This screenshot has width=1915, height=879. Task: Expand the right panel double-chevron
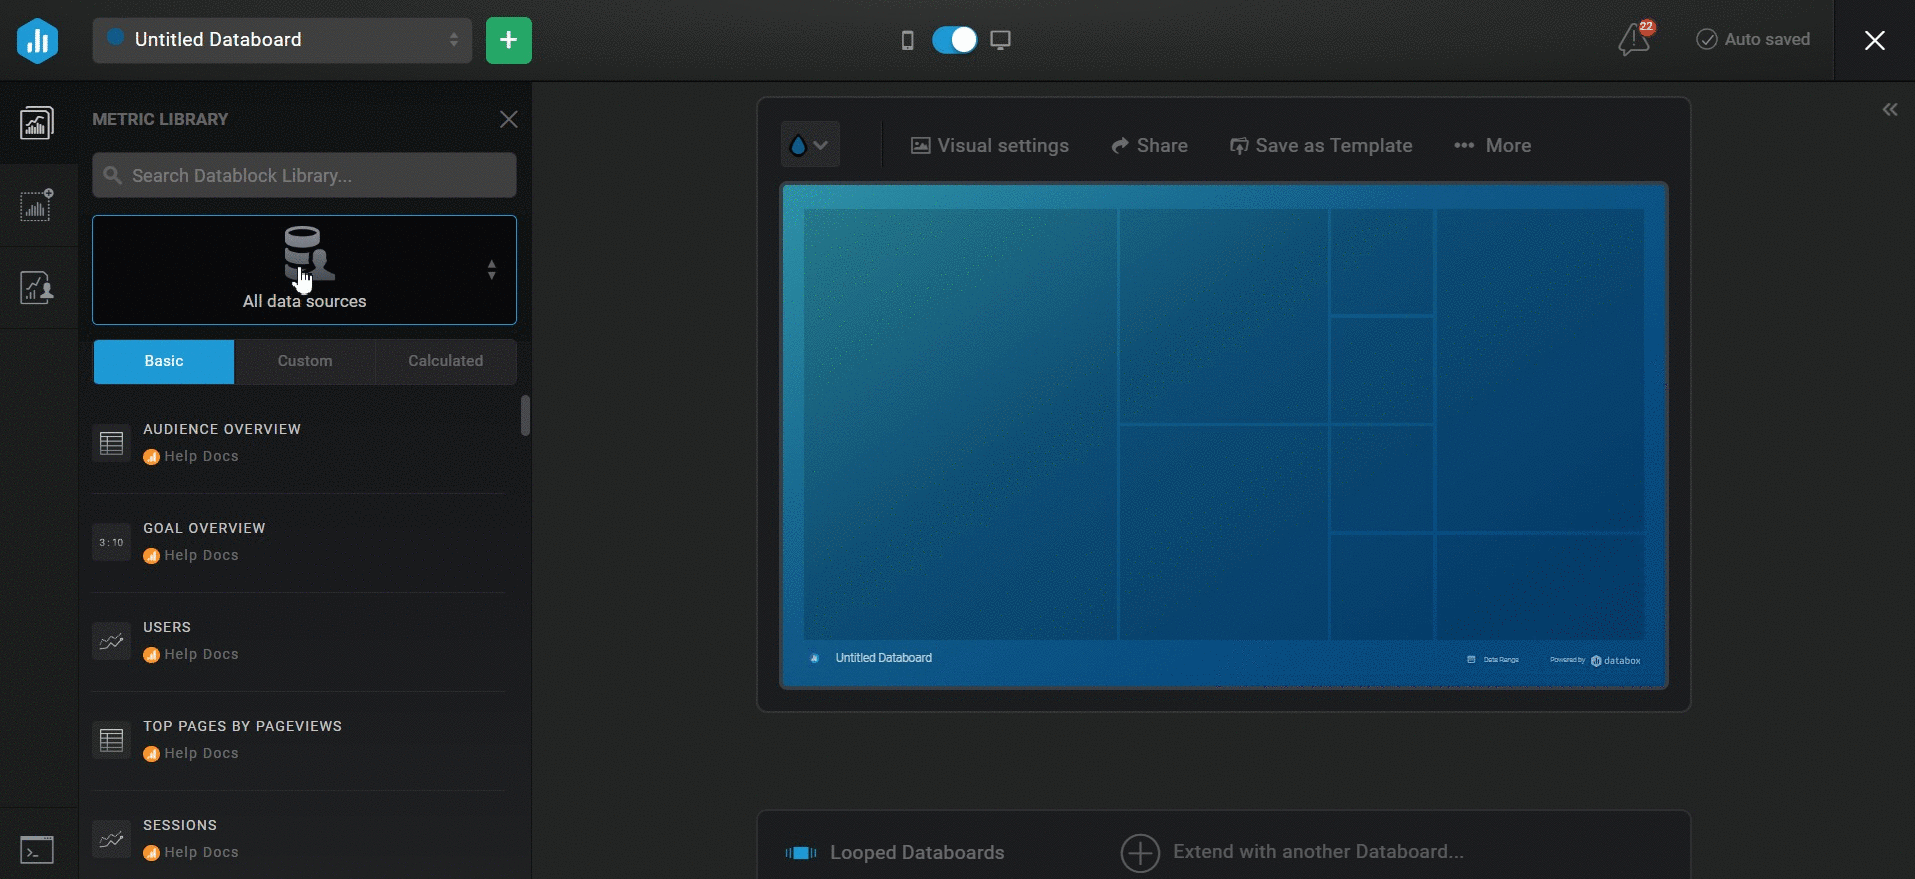1889,110
